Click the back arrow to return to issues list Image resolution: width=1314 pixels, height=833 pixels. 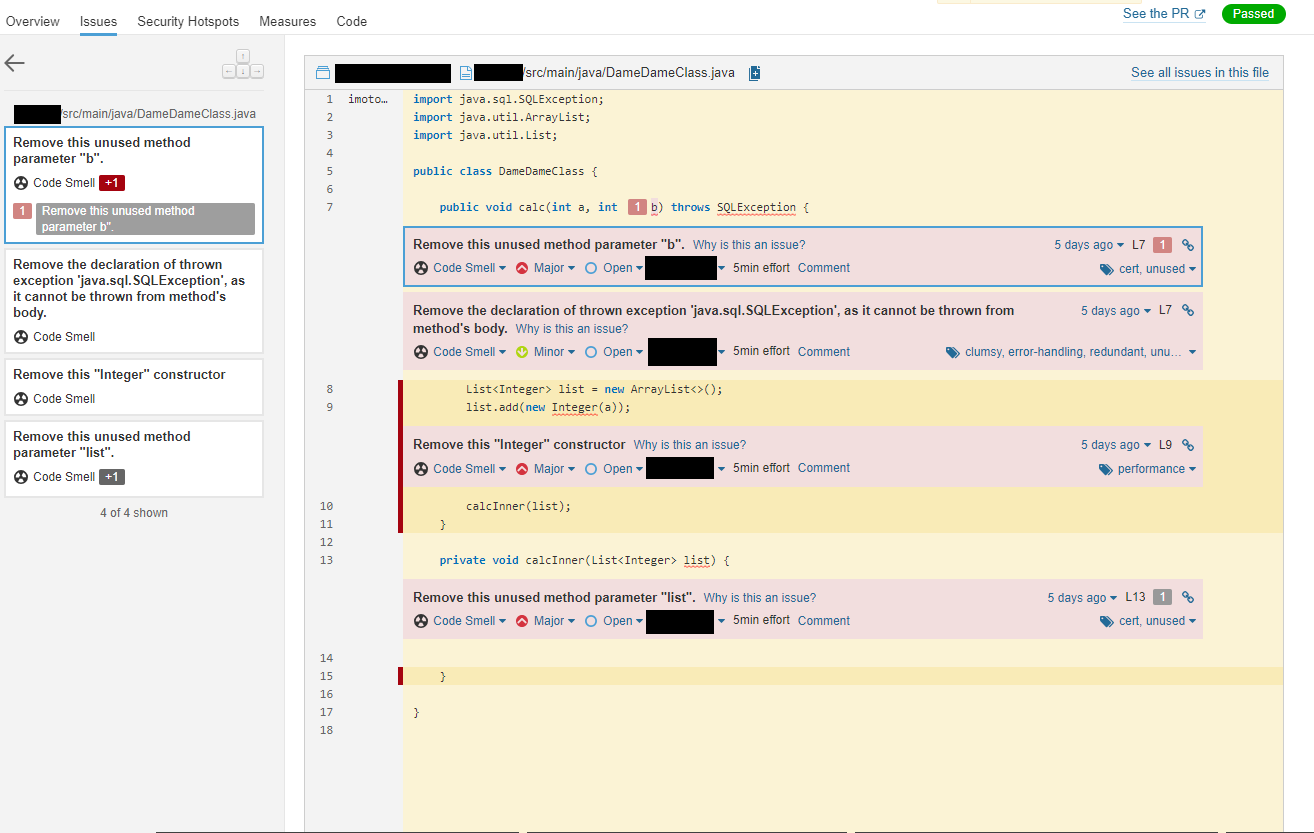point(14,63)
